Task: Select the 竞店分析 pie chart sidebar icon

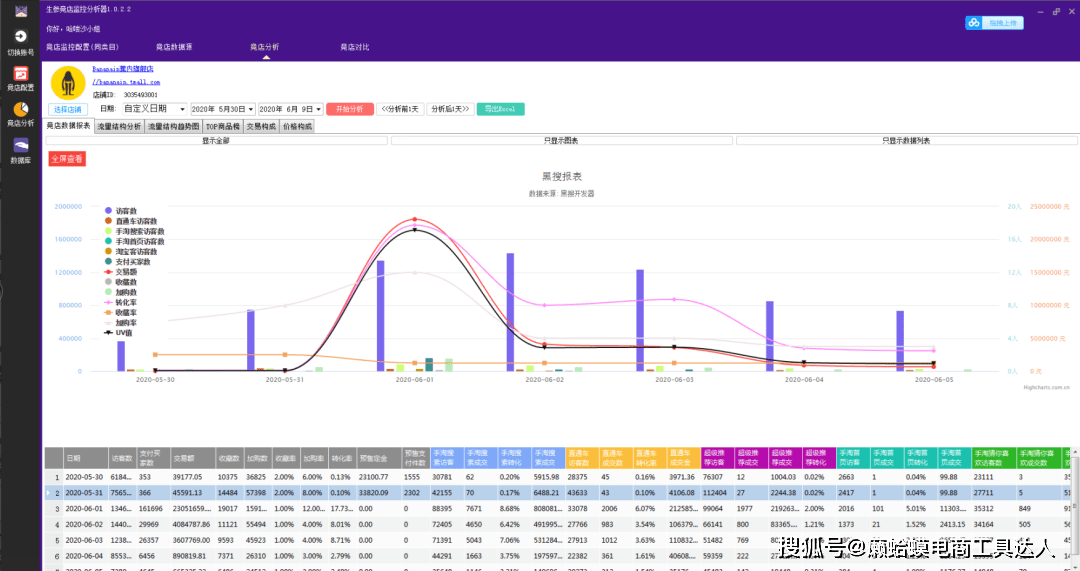Action: pyautogui.click(x=21, y=110)
